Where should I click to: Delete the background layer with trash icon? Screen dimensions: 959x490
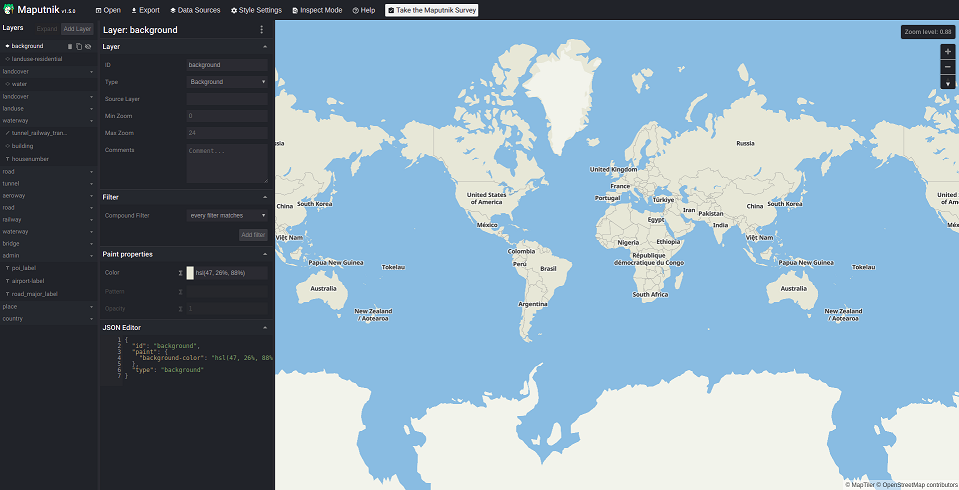[69, 46]
